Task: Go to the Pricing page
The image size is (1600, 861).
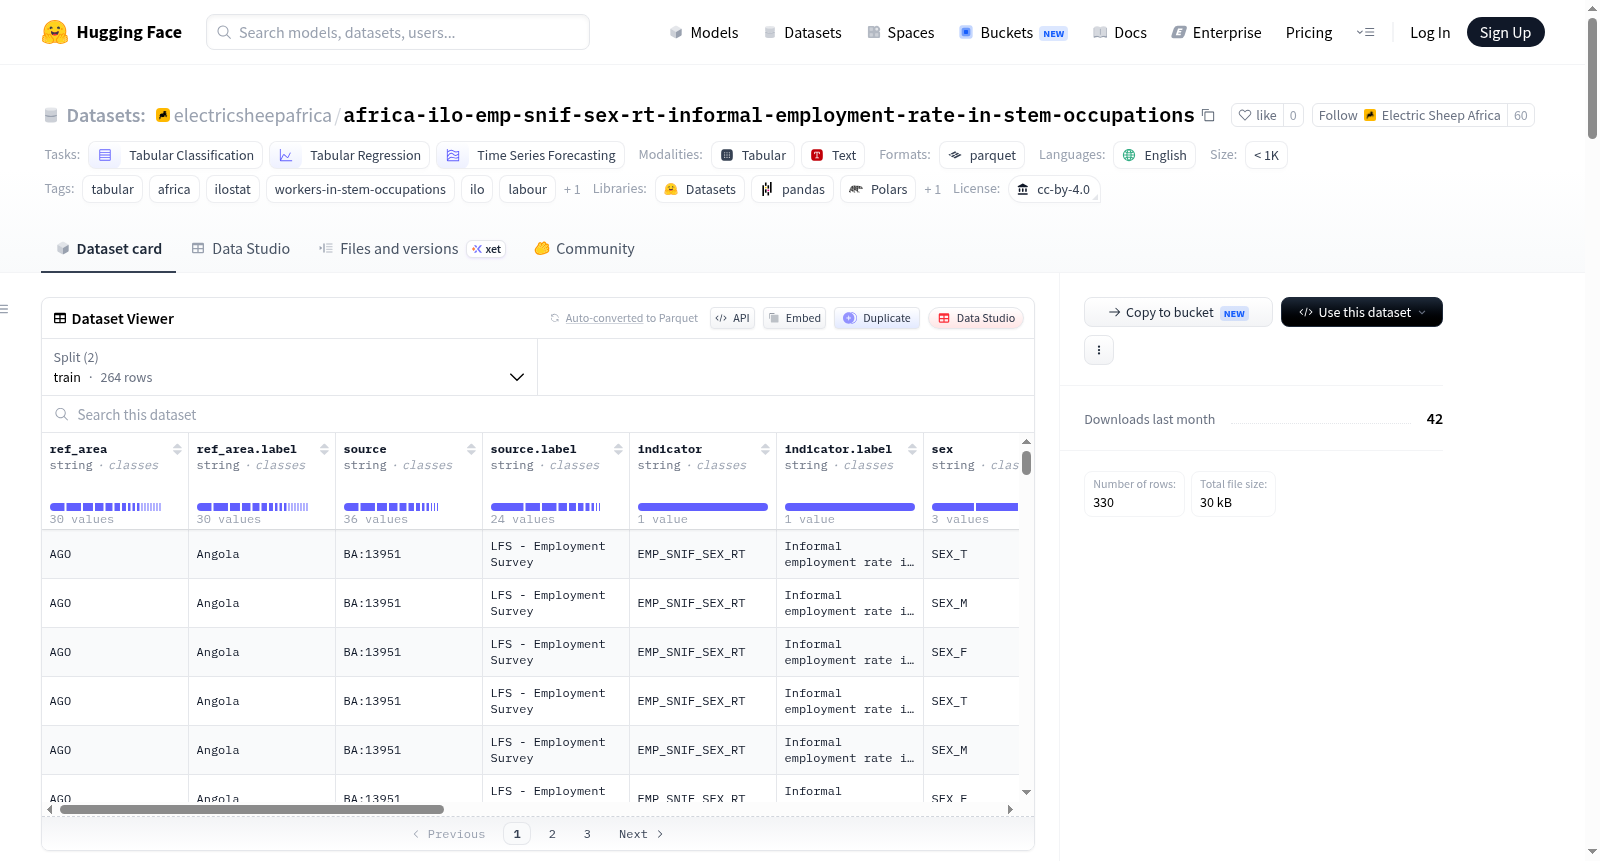Action: [1309, 32]
